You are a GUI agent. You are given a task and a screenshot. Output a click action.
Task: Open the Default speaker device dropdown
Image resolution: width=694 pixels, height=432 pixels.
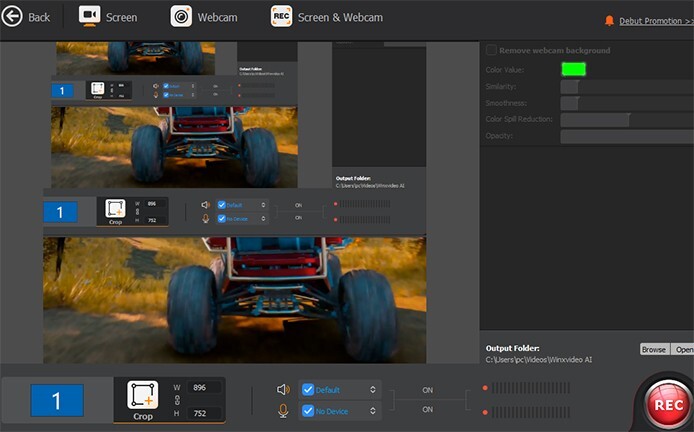coord(373,390)
